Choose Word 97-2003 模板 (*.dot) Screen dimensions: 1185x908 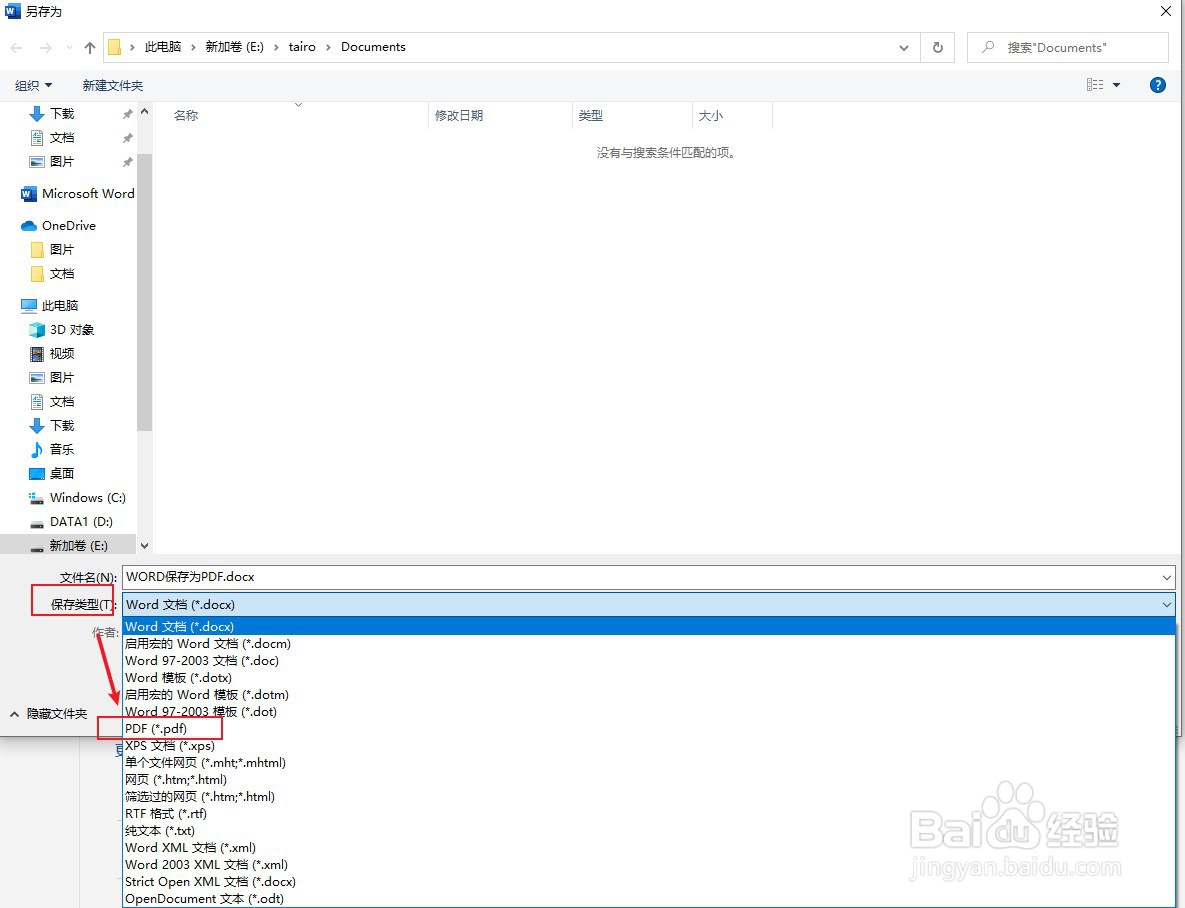(648, 711)
